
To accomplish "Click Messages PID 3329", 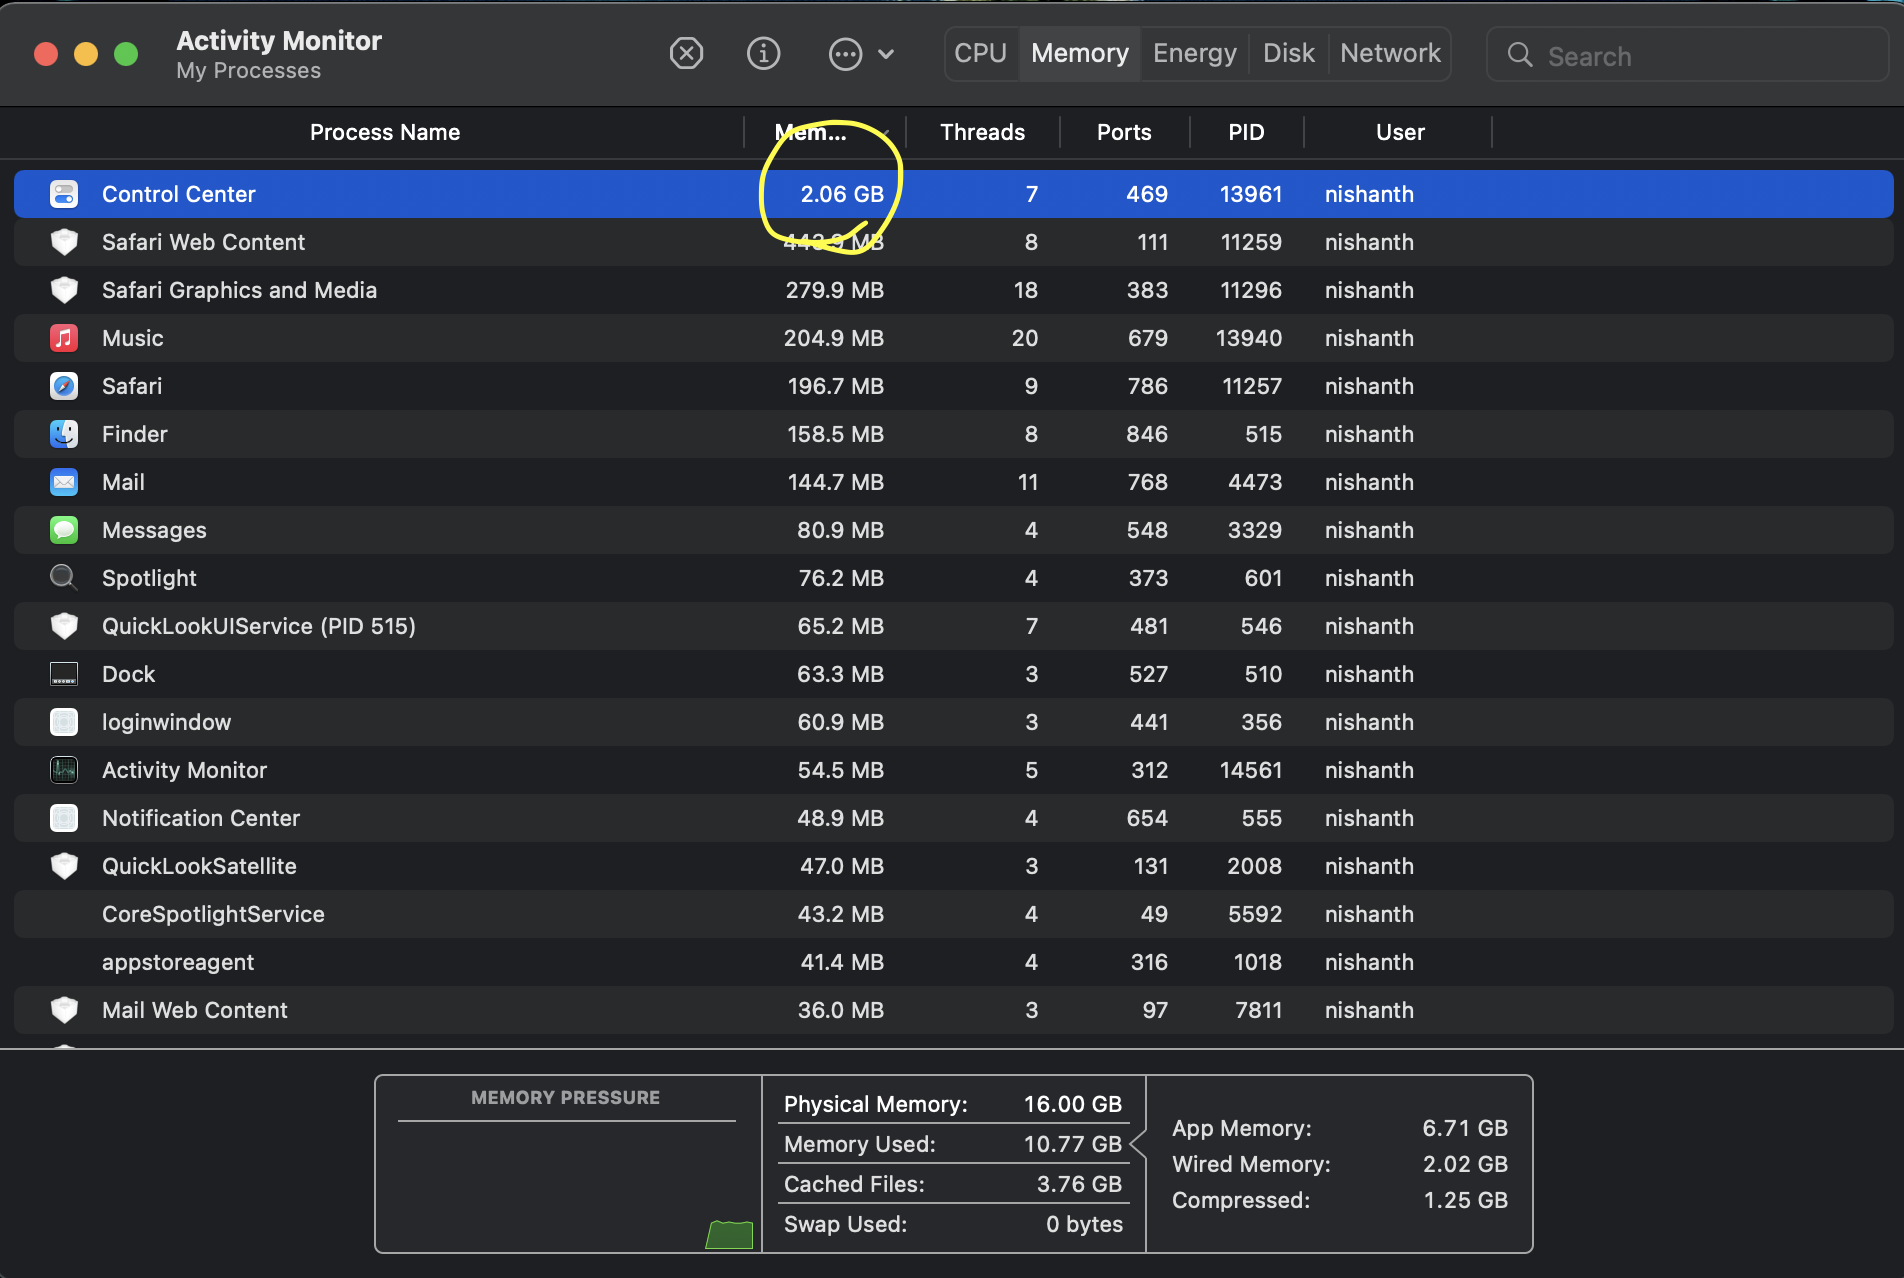I will click(1255, 530).
